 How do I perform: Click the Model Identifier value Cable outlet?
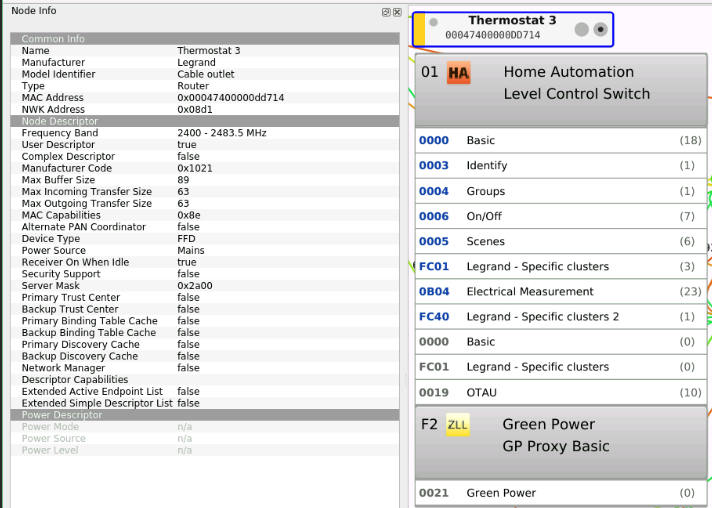point(206,74)
